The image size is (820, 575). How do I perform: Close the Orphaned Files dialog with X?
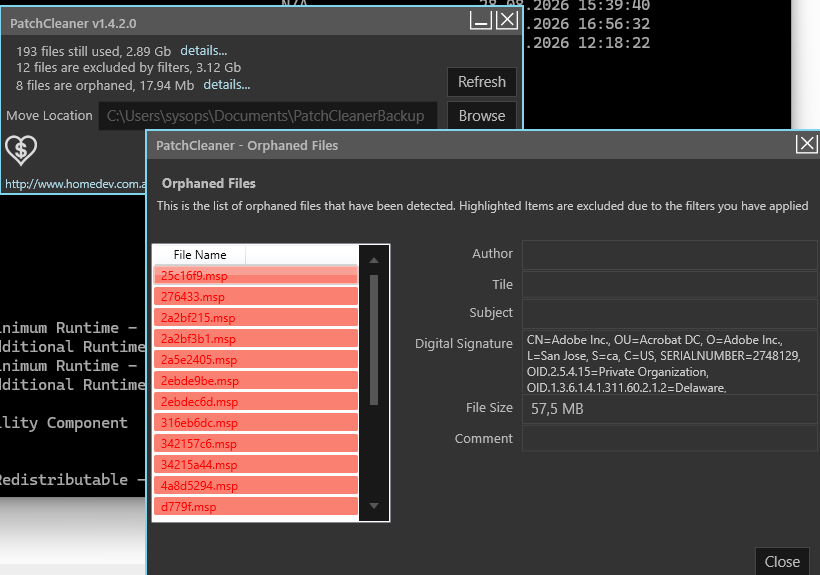[x=806, y=143]
